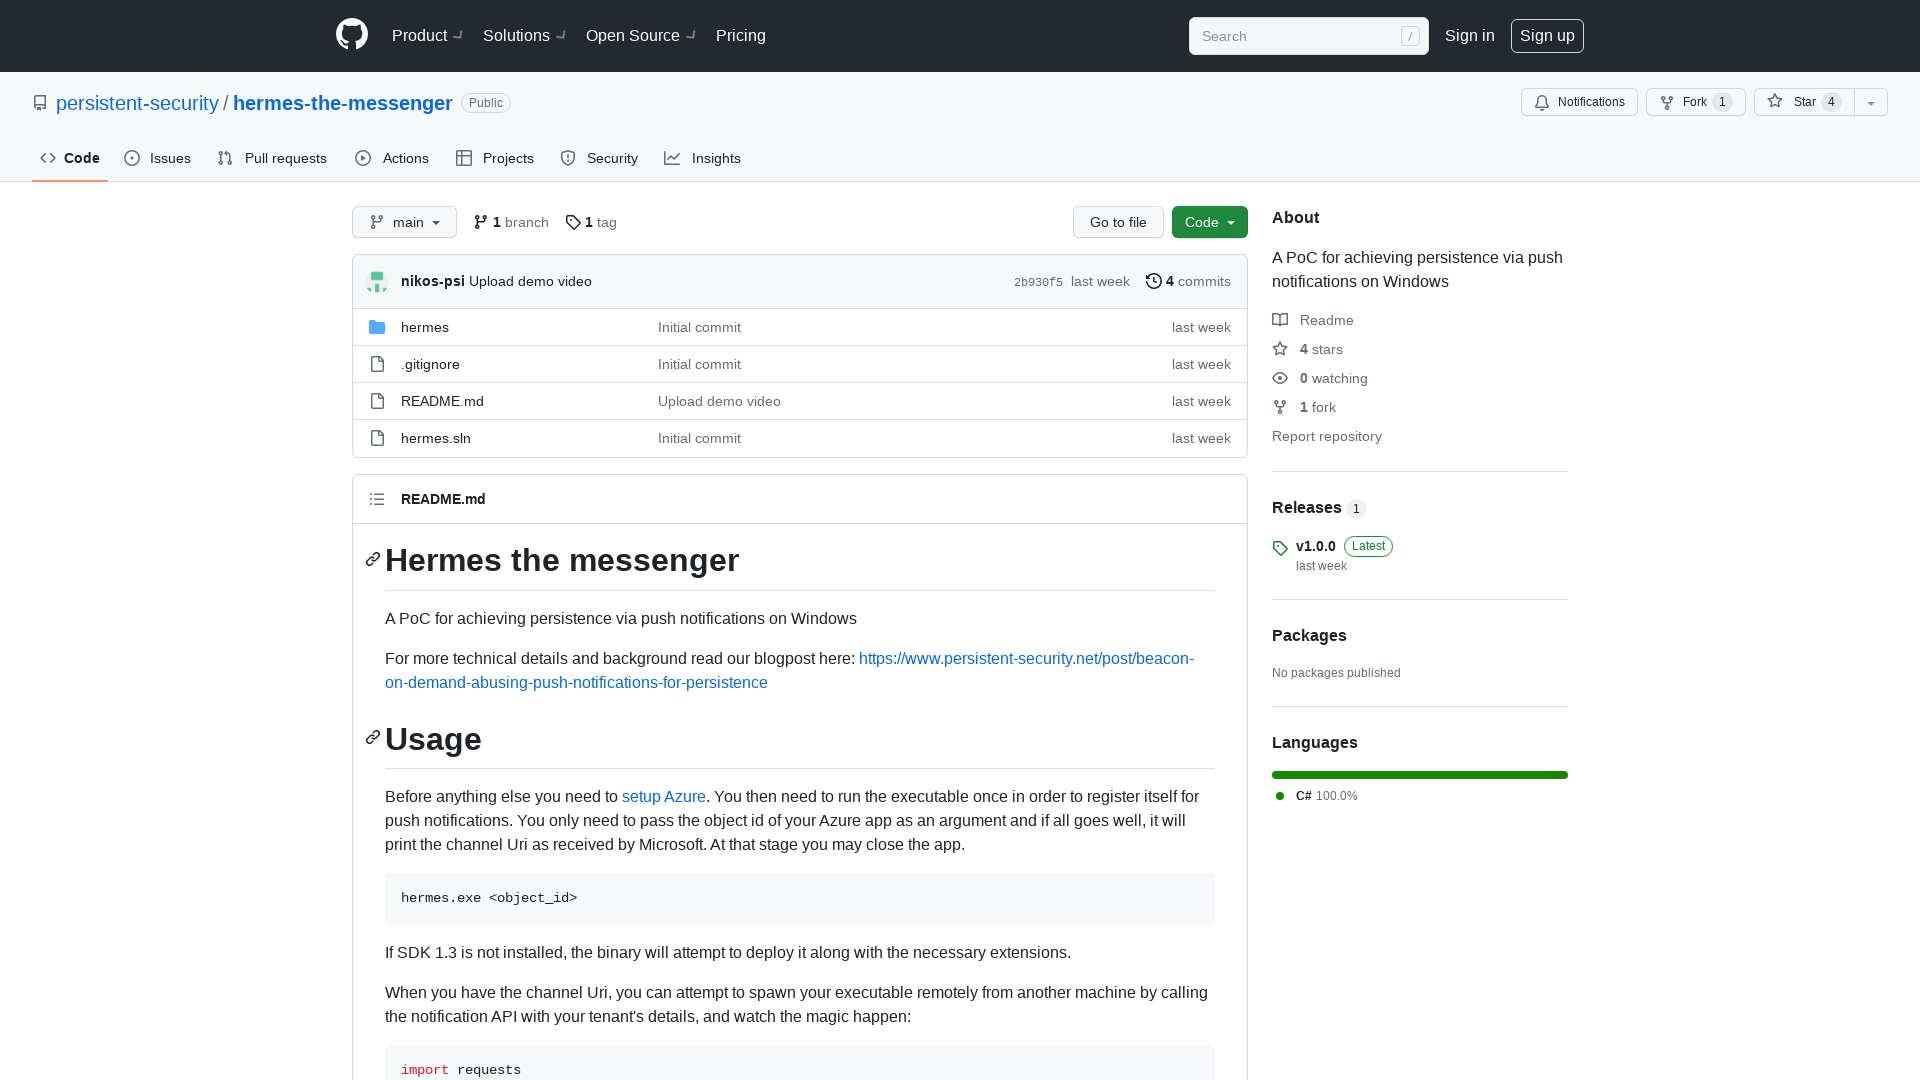Open commit 2b930f5
This screenshot has height=1080, width=1920.
coord(1038,282)
